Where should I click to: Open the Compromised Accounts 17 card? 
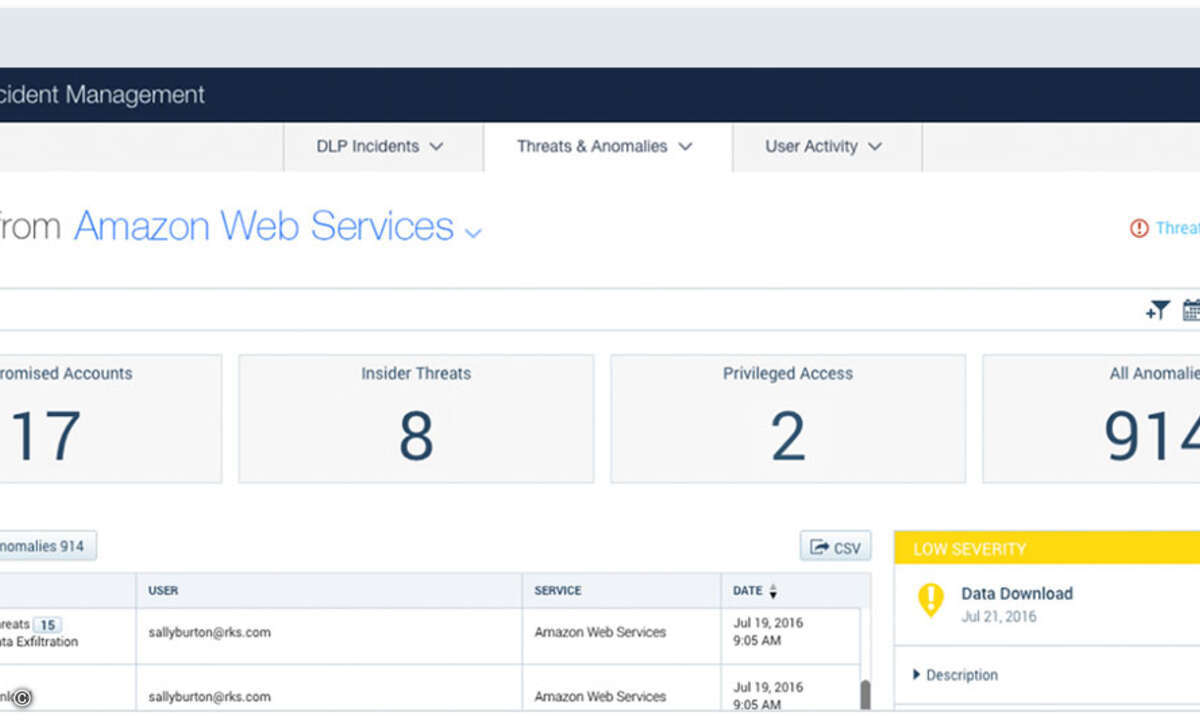pos(111,419)
